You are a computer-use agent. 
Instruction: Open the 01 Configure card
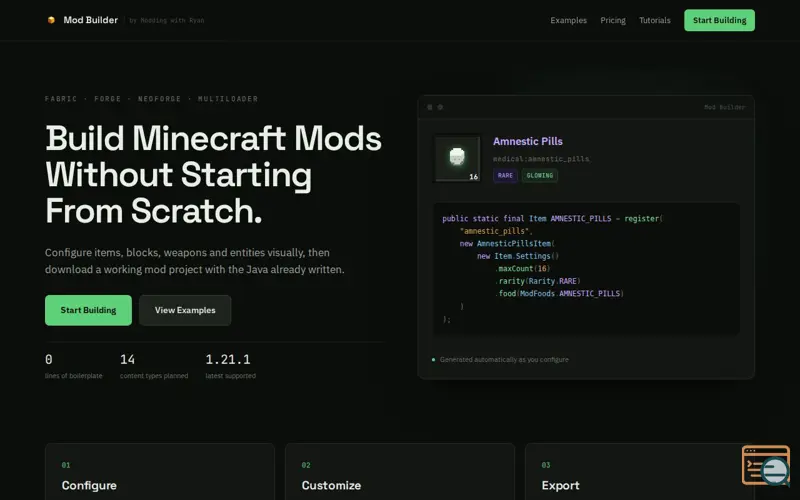tap(160, 472)
